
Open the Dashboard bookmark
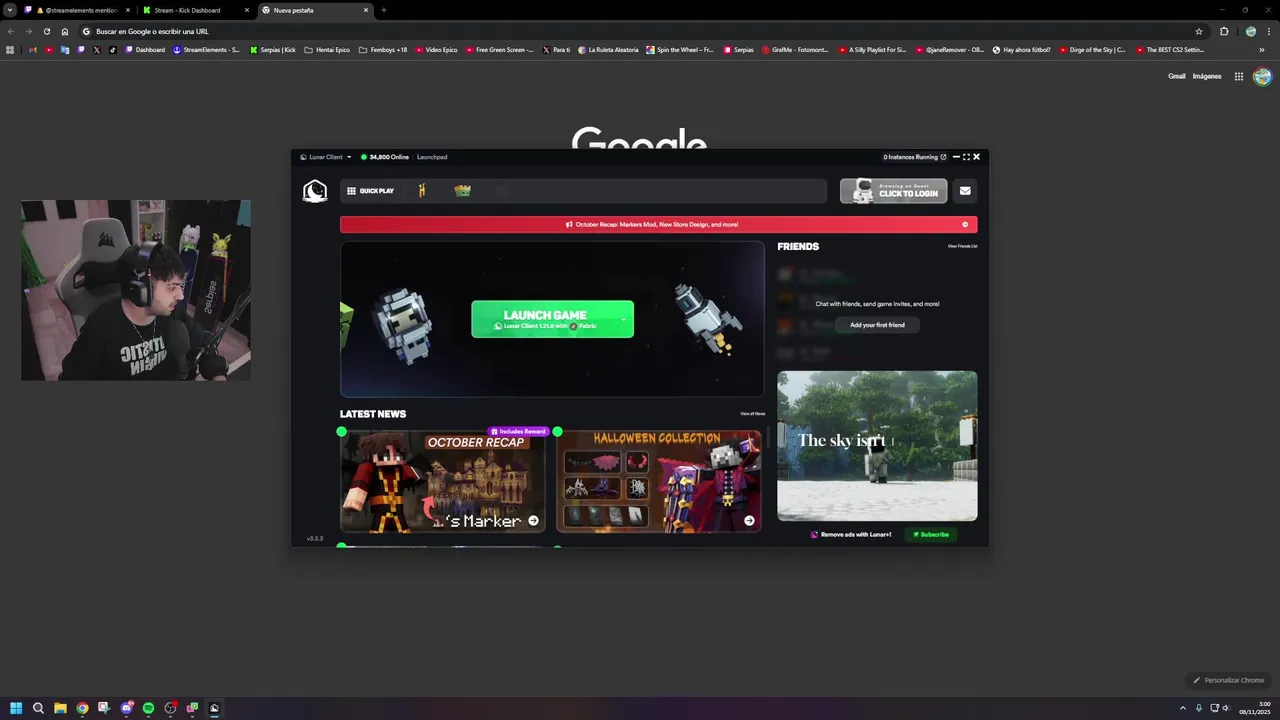tap(145, 50)
